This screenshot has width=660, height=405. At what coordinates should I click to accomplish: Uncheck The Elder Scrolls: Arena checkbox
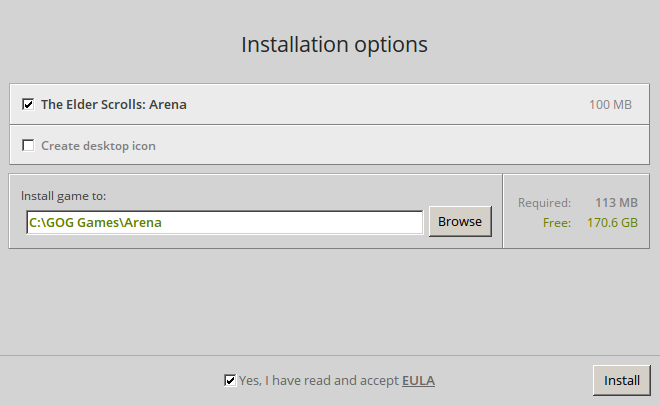pos(28,104)
